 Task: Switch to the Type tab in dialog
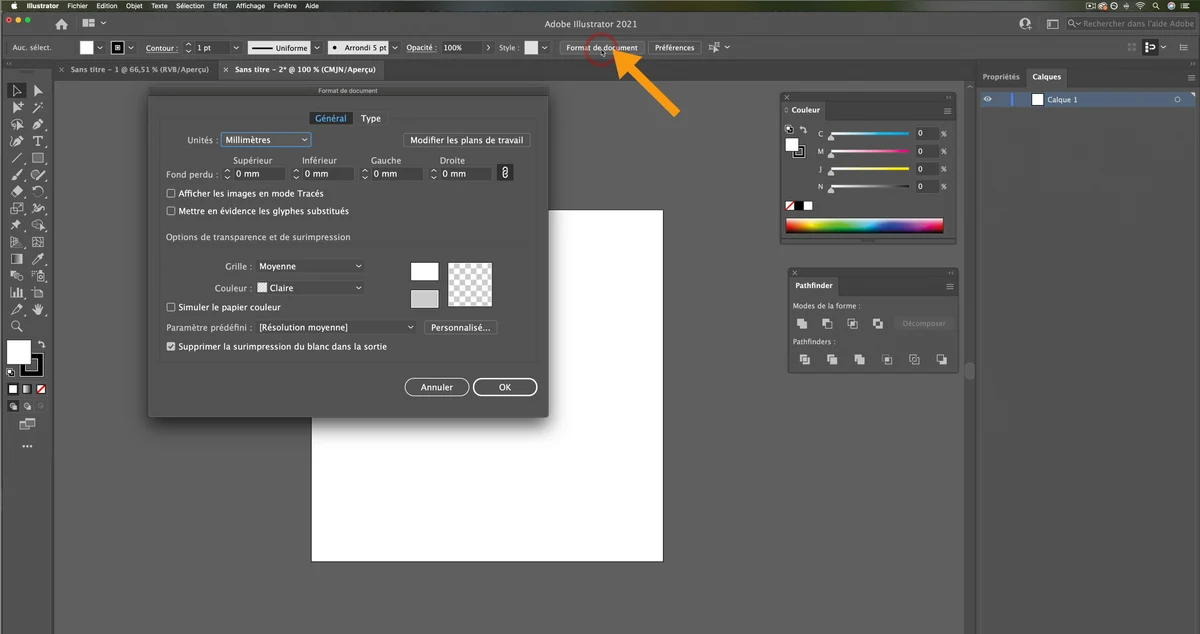click(x=371, y=118)
